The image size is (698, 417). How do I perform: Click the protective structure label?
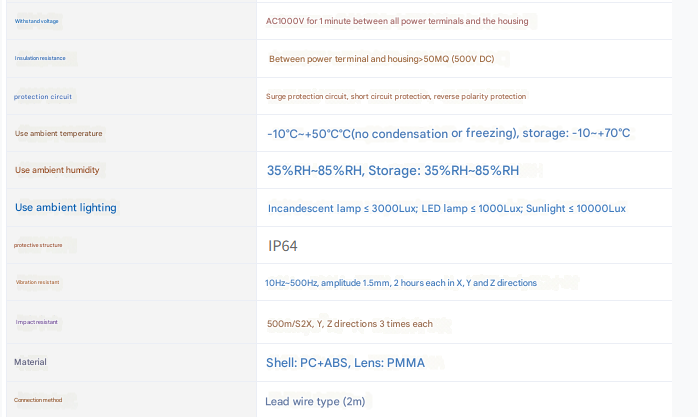coord(38,245)
